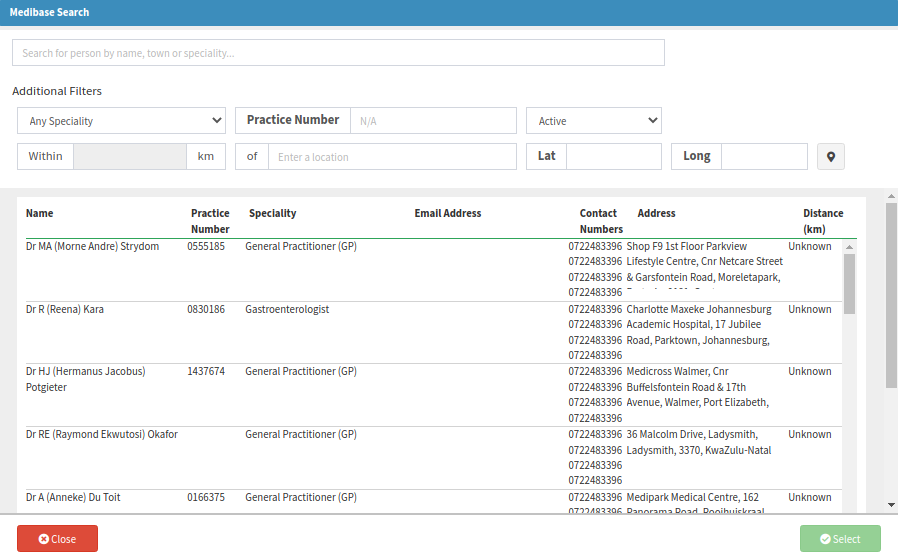Image resolution: width=898 pixels, height=558 pixels.
Task: Select Dr RE Okafor result row
Action: pos(101,435)
